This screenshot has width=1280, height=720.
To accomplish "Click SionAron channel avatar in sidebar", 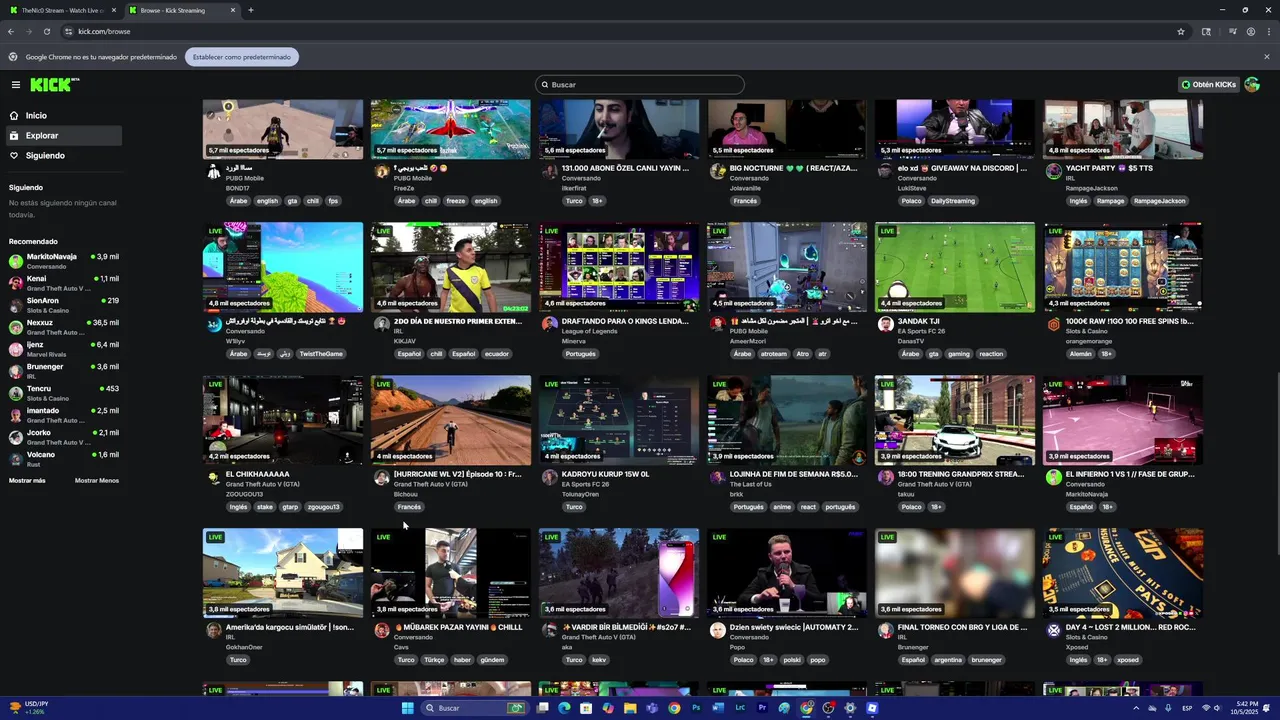I will click(x=16, y=305).
